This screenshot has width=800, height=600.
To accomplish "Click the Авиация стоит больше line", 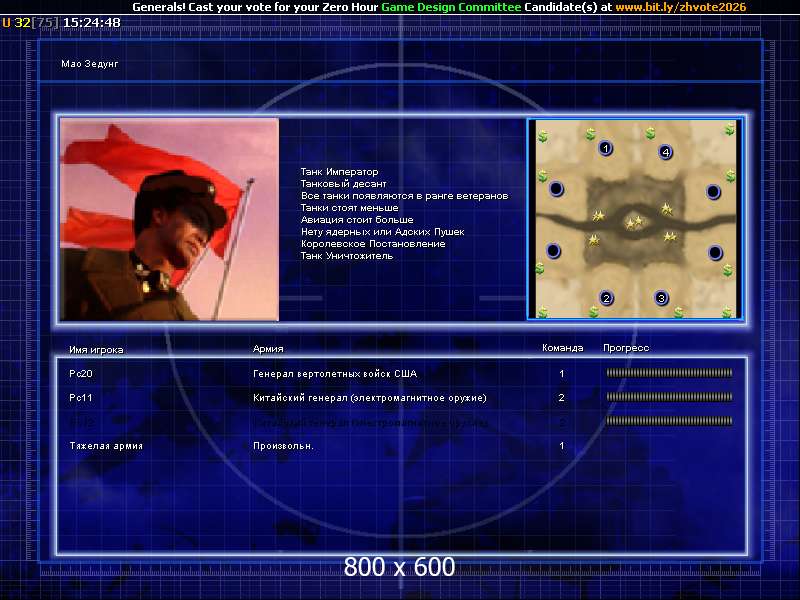I will click(357, 220).
